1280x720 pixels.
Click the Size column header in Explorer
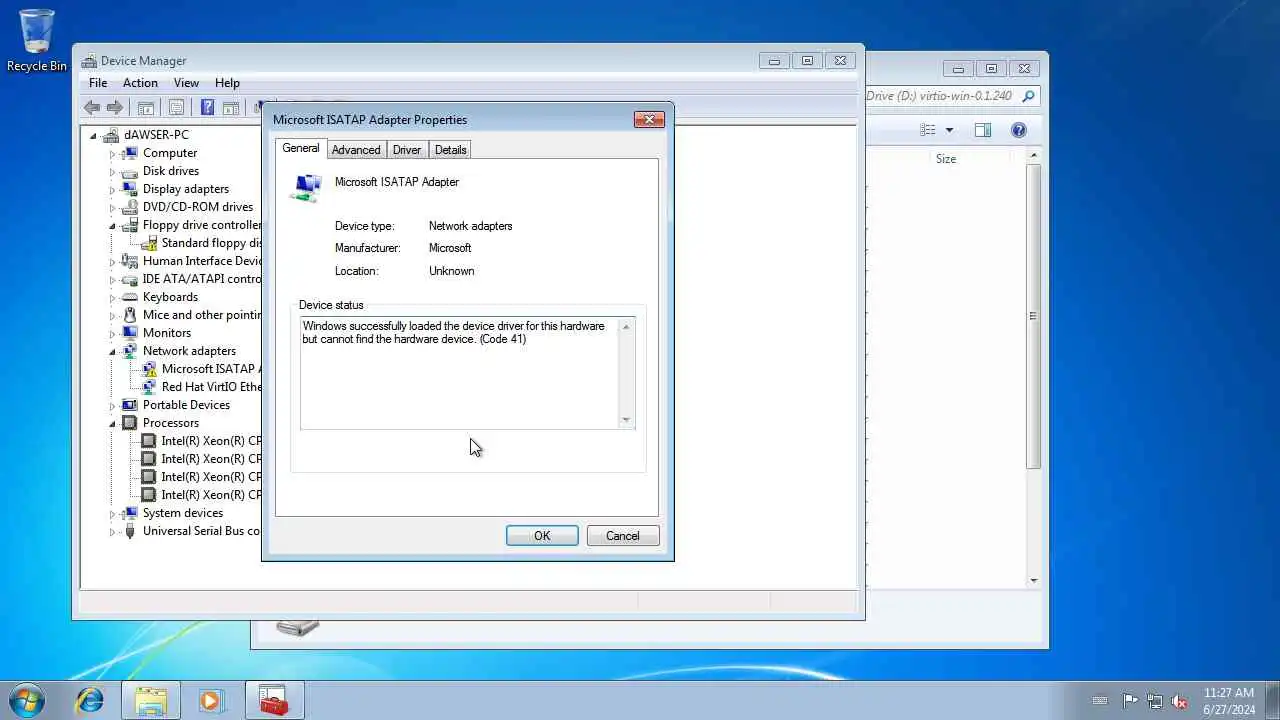(945, 159)
